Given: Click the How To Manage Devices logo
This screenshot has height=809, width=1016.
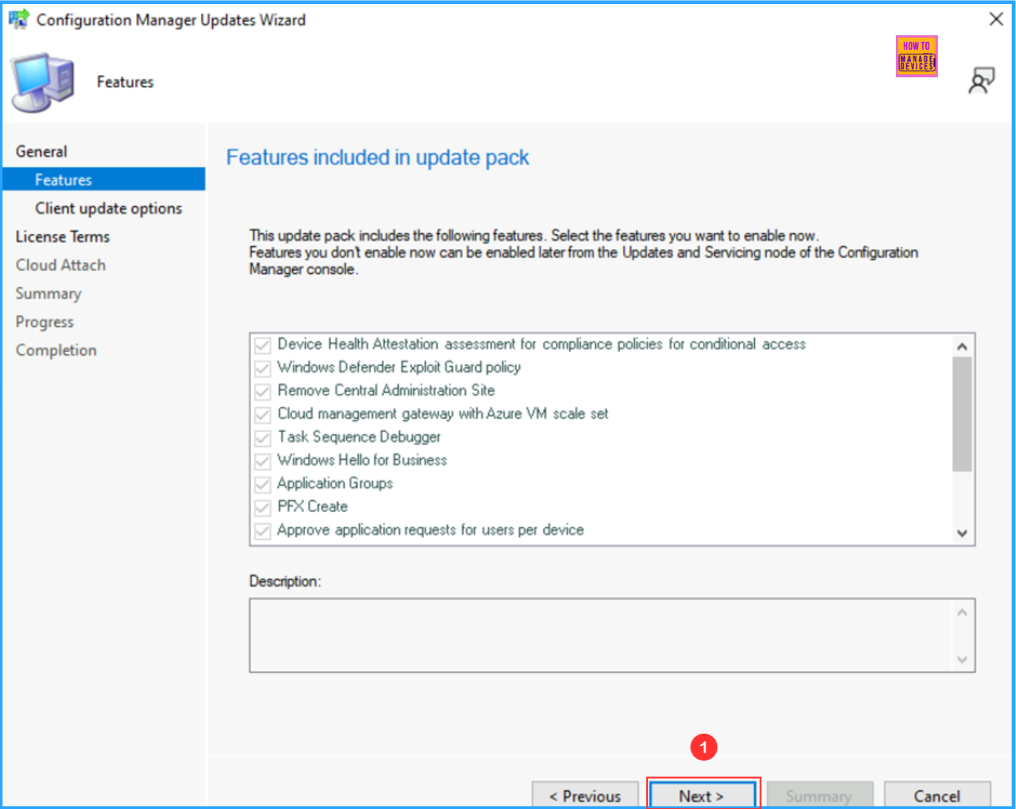Looking at the screenshot, I should click(x=916, y=56).
